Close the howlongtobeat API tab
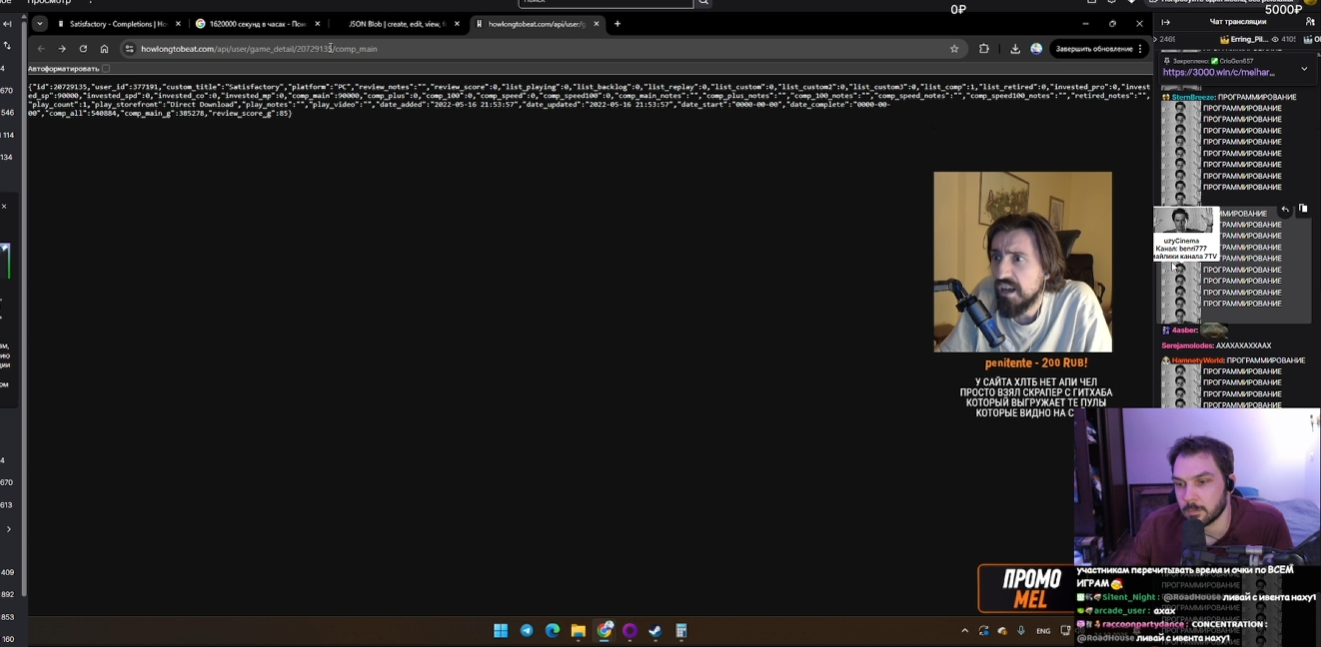The width and height of the screenshot is (1321, 647). click(598, 23)
